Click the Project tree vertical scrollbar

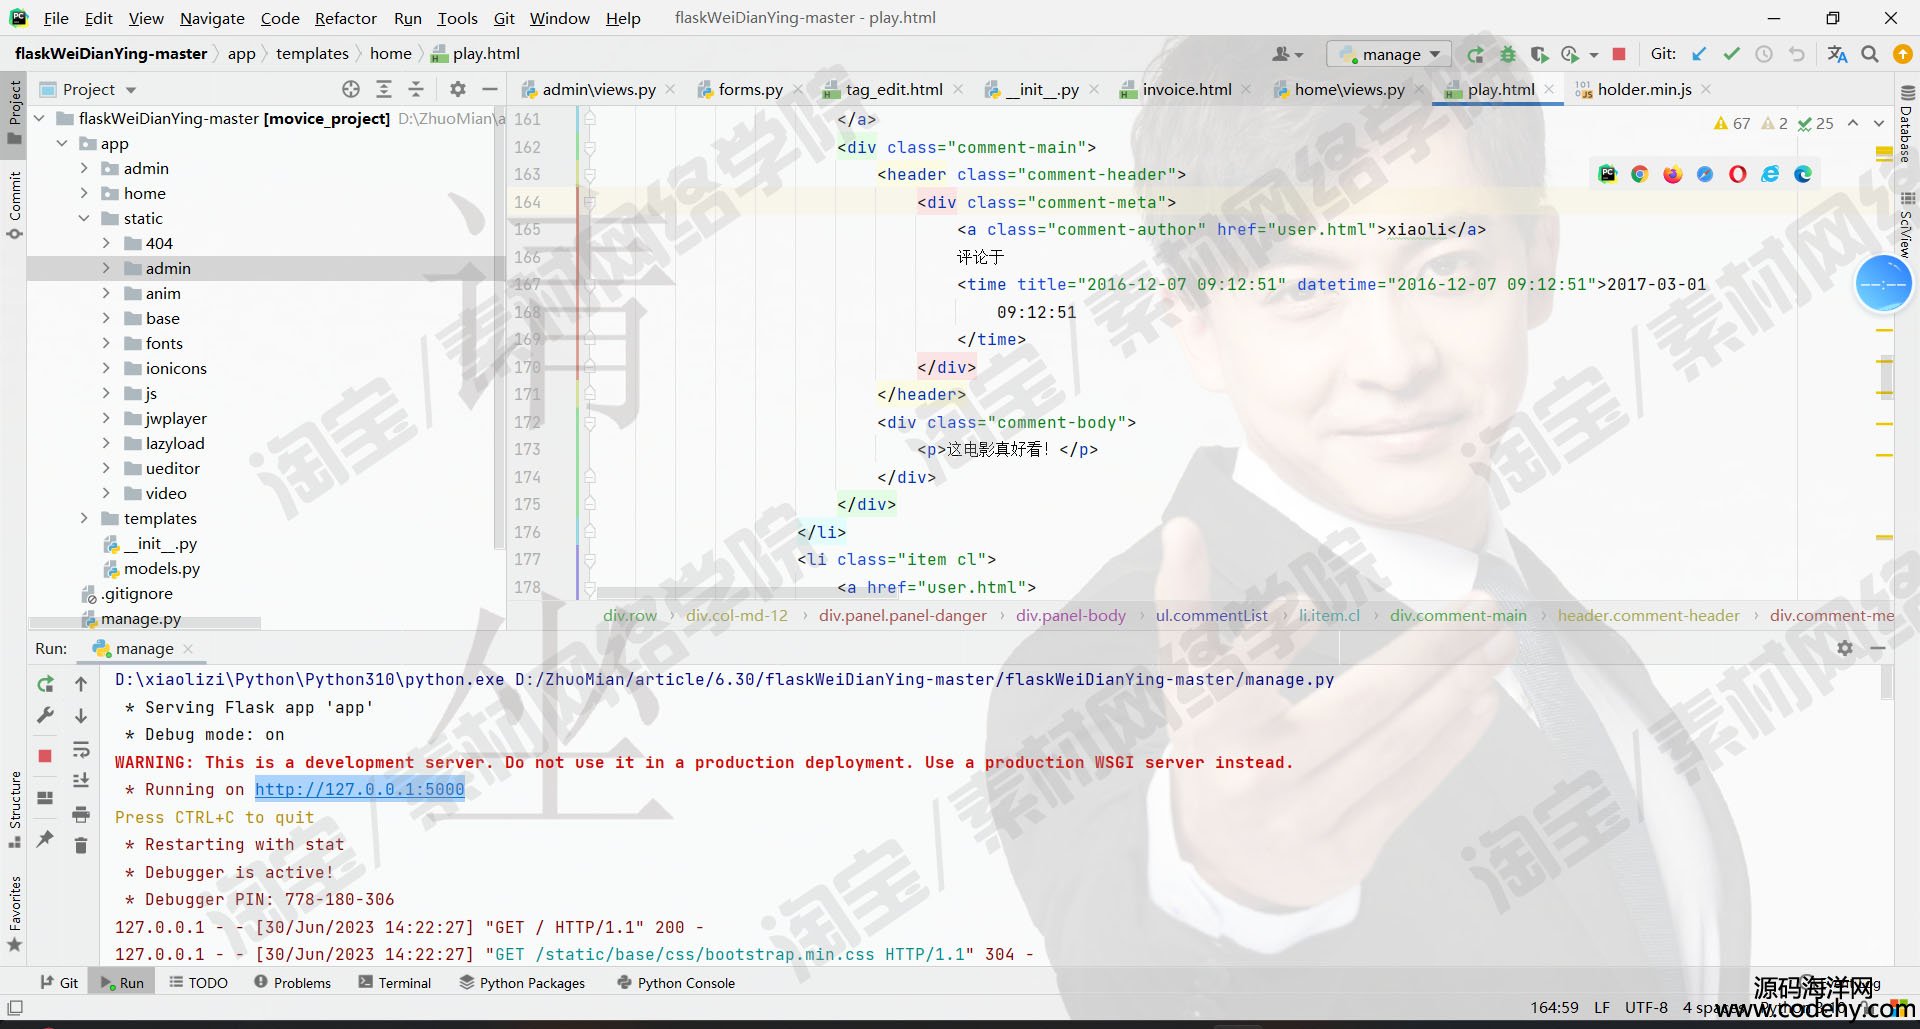point(498,330)
